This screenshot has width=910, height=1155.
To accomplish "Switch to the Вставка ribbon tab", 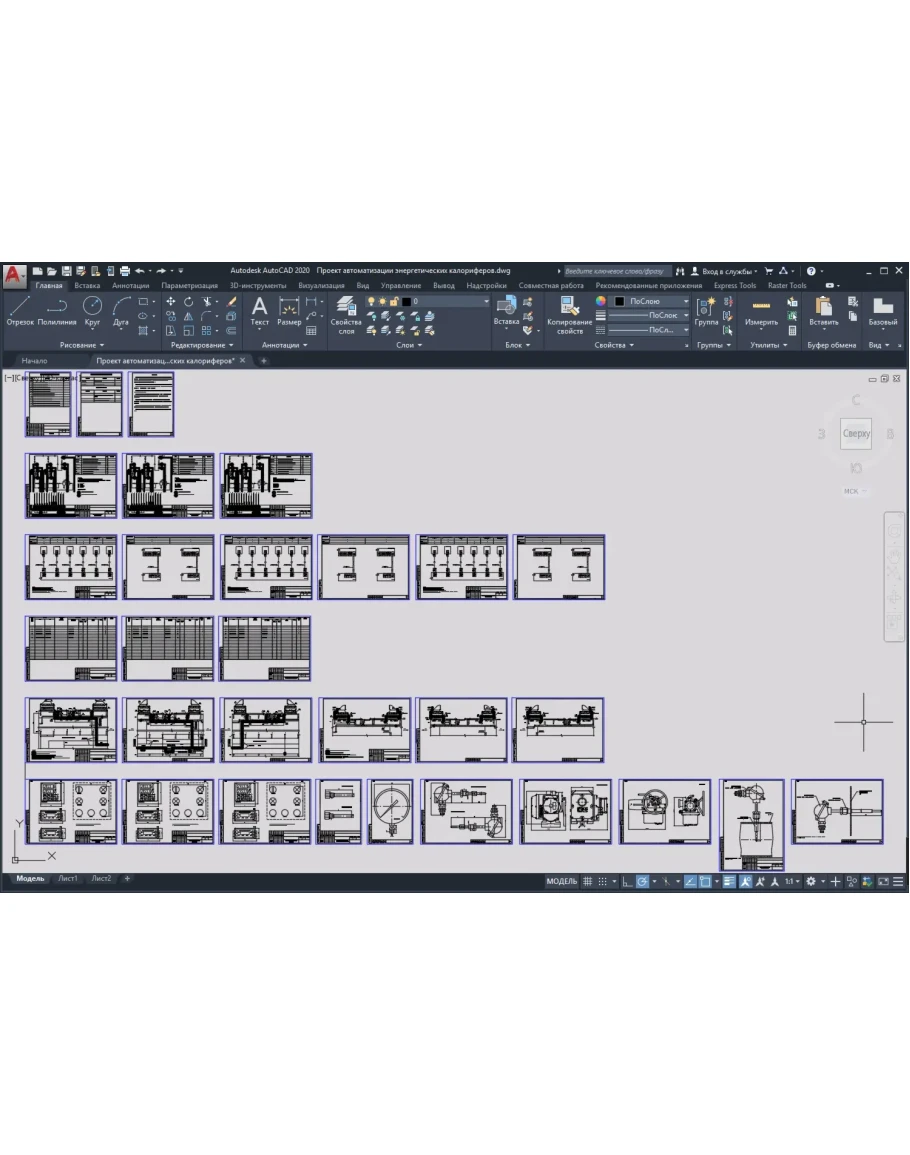I will point(87,285).
